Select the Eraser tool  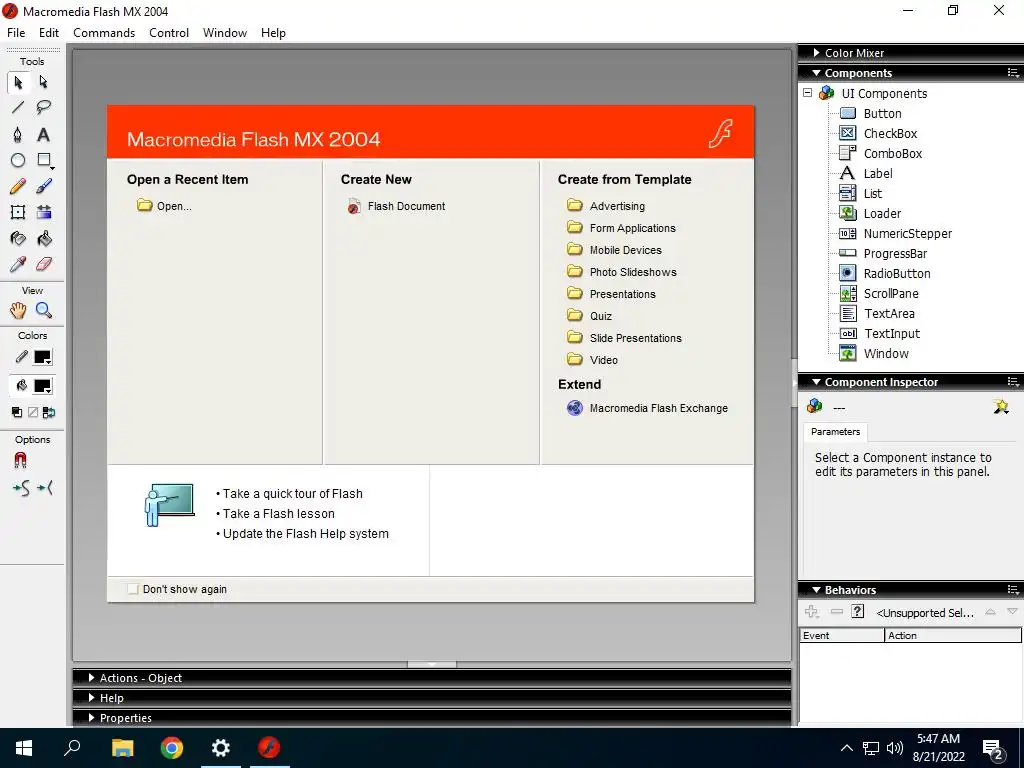[44, 264]
